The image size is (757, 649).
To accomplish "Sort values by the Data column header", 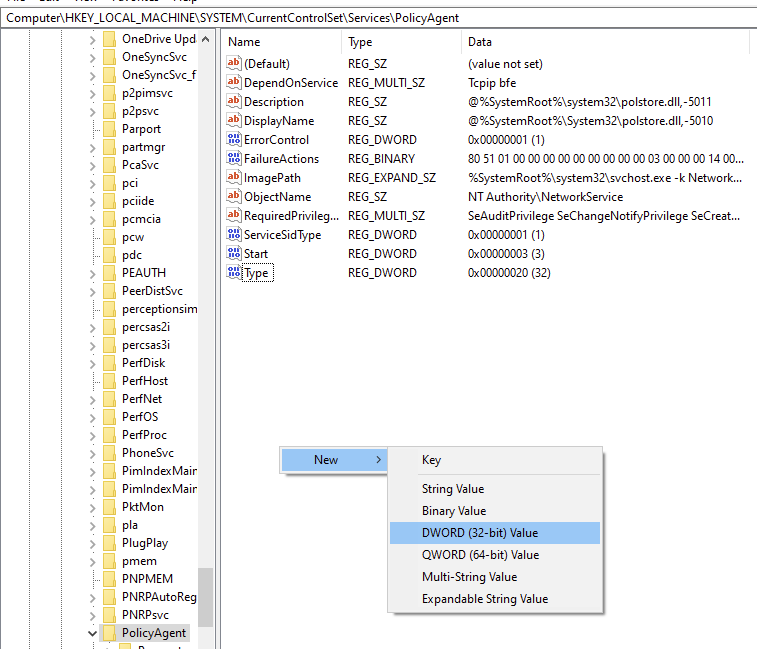I will (x=605, y=42).
